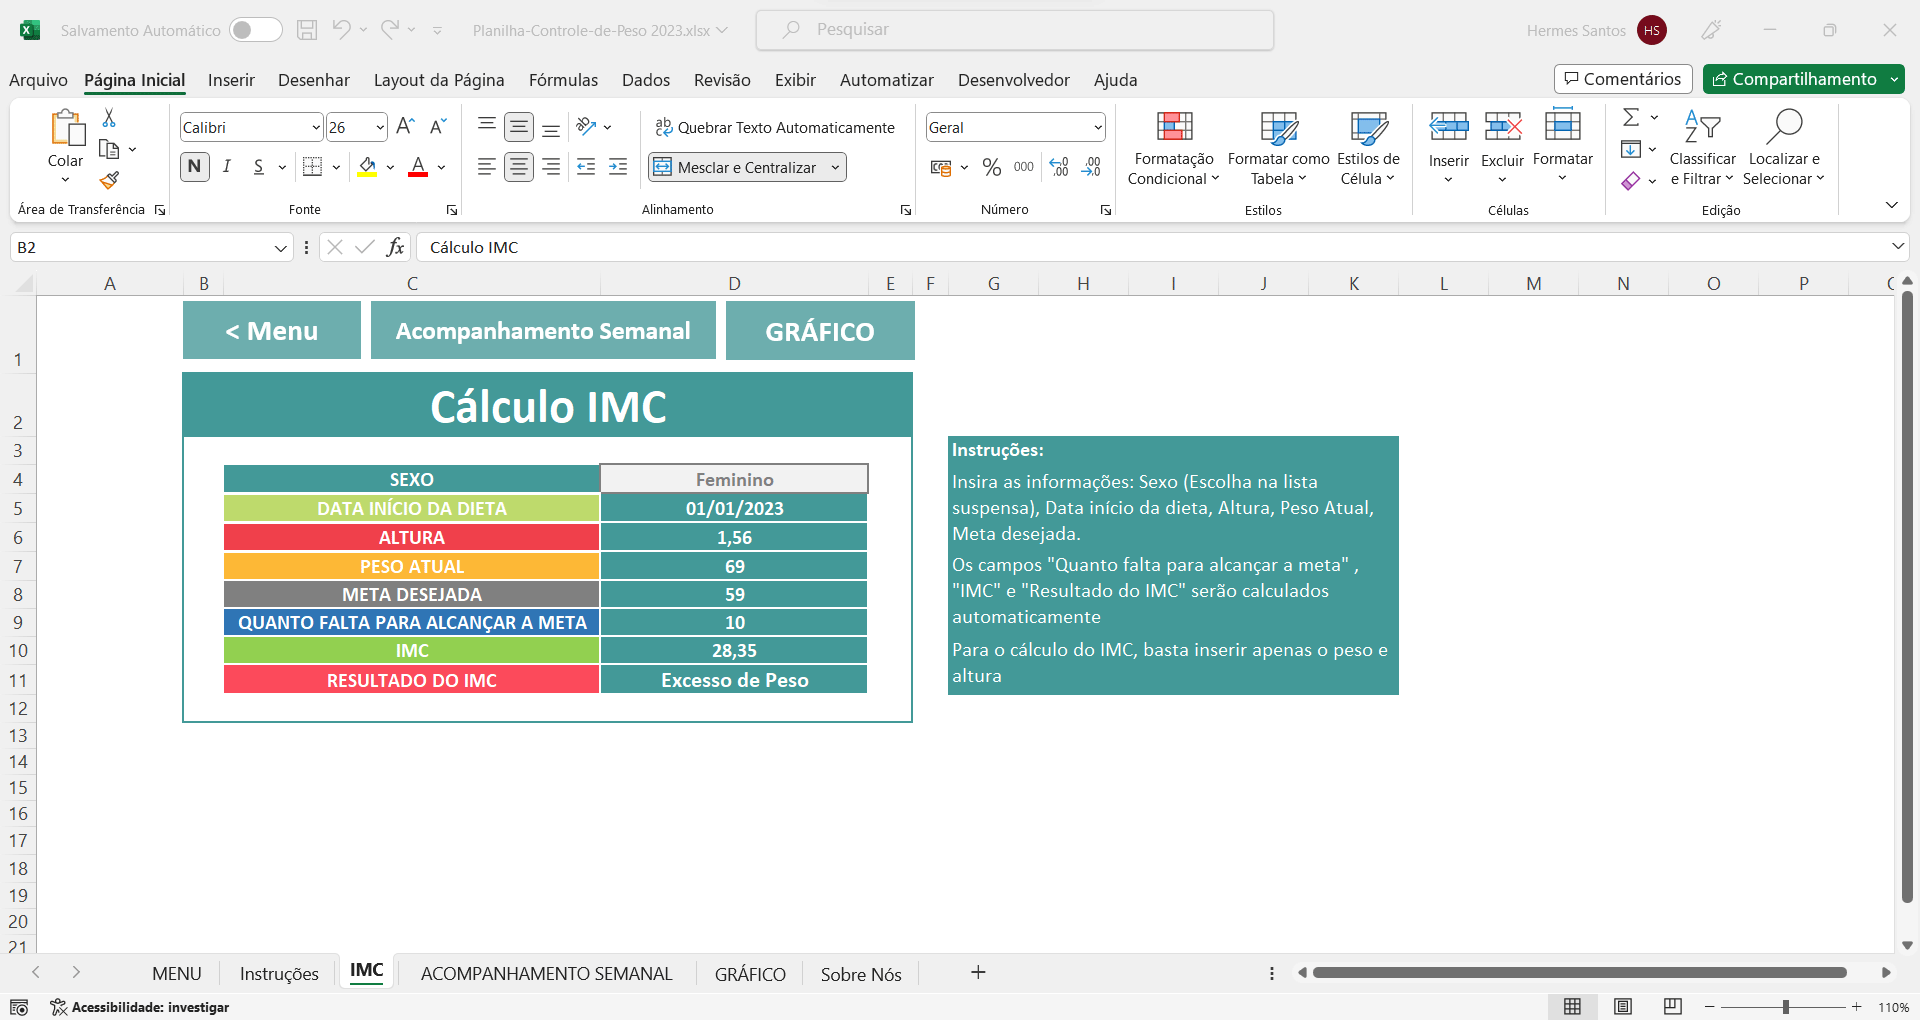Align text to the right
This screenshot has width=1920, height=1020.
pyautogui.click(x=551, y=167)
